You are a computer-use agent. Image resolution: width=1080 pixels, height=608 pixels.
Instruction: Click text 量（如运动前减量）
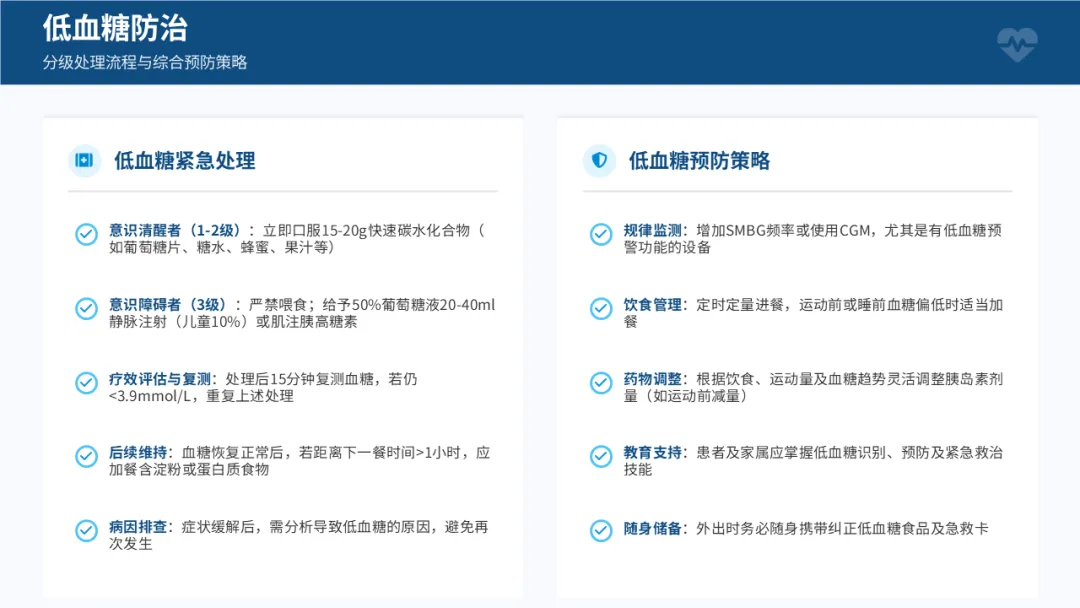point(685,396)
